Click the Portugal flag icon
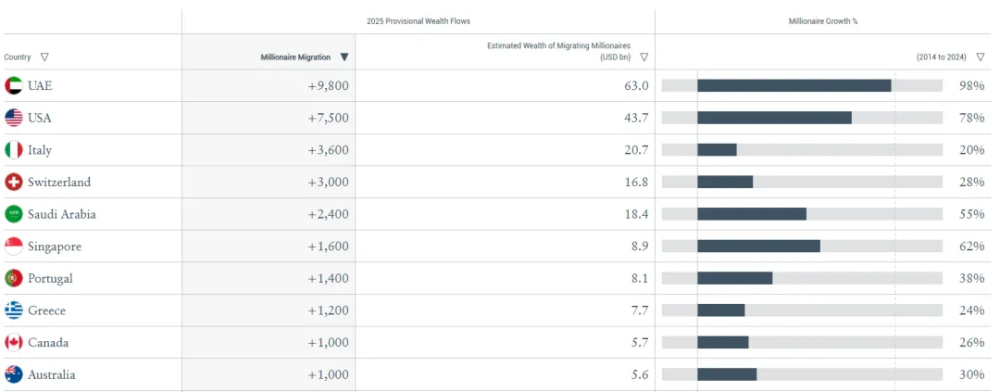Screen dimensions: 1000x392 (x=13, y=279)
